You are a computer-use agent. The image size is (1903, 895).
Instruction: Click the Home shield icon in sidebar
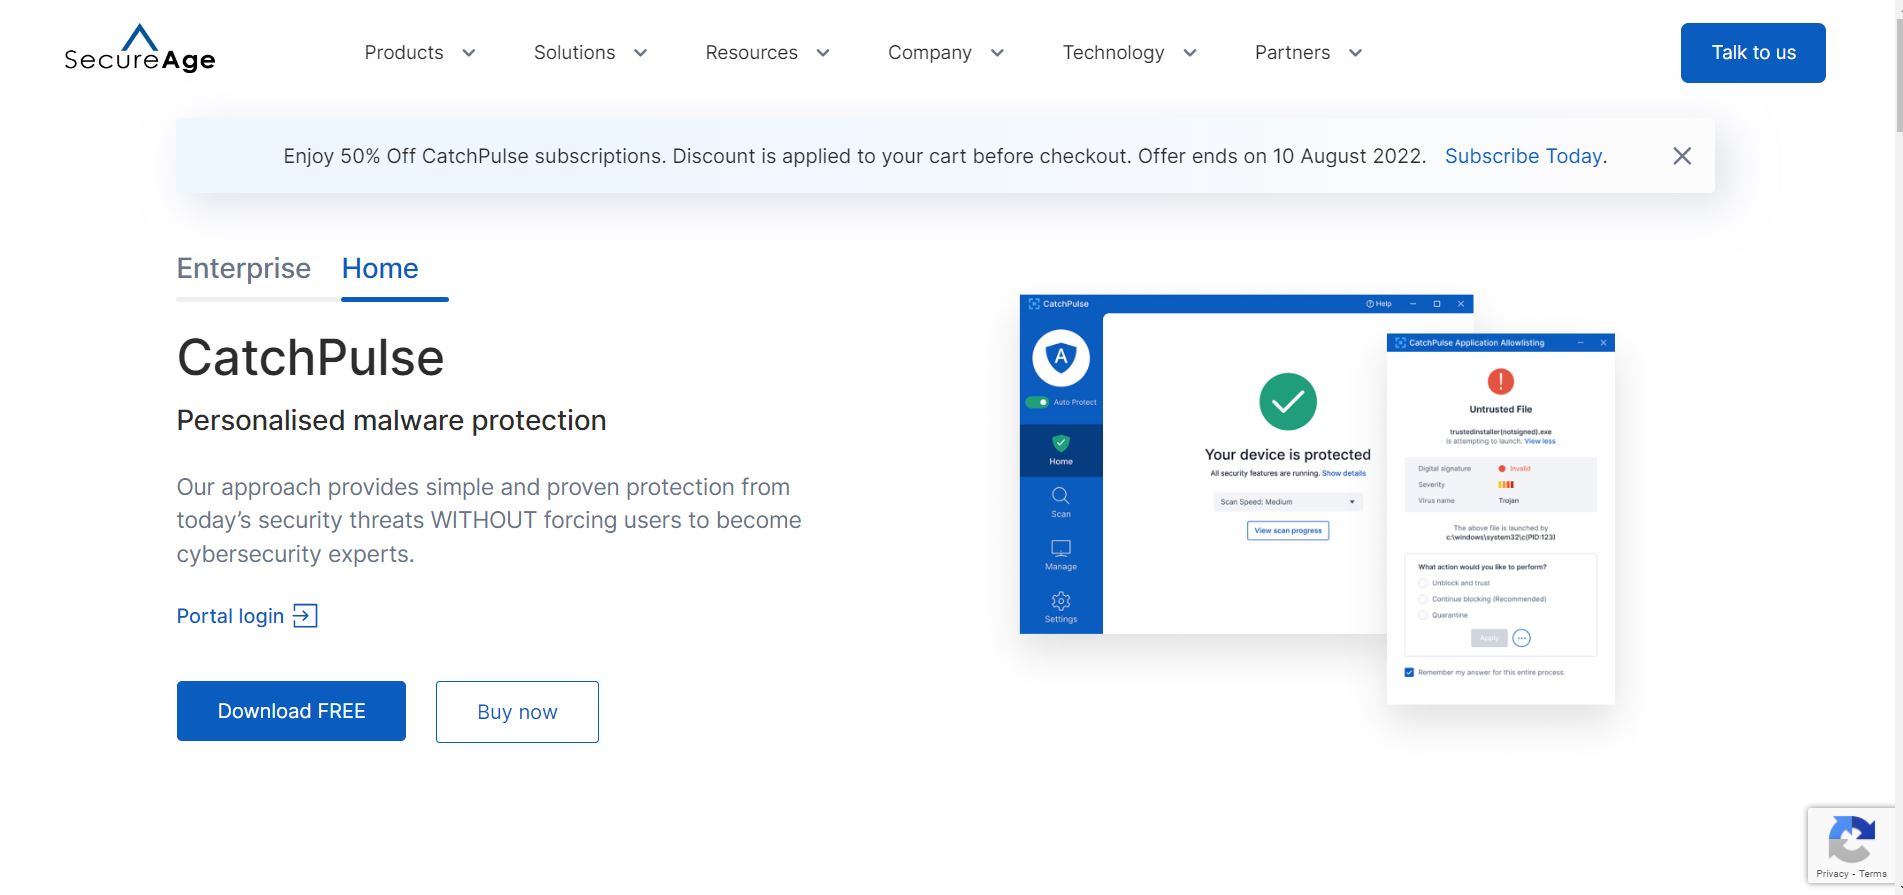[x=1061, y=443]
